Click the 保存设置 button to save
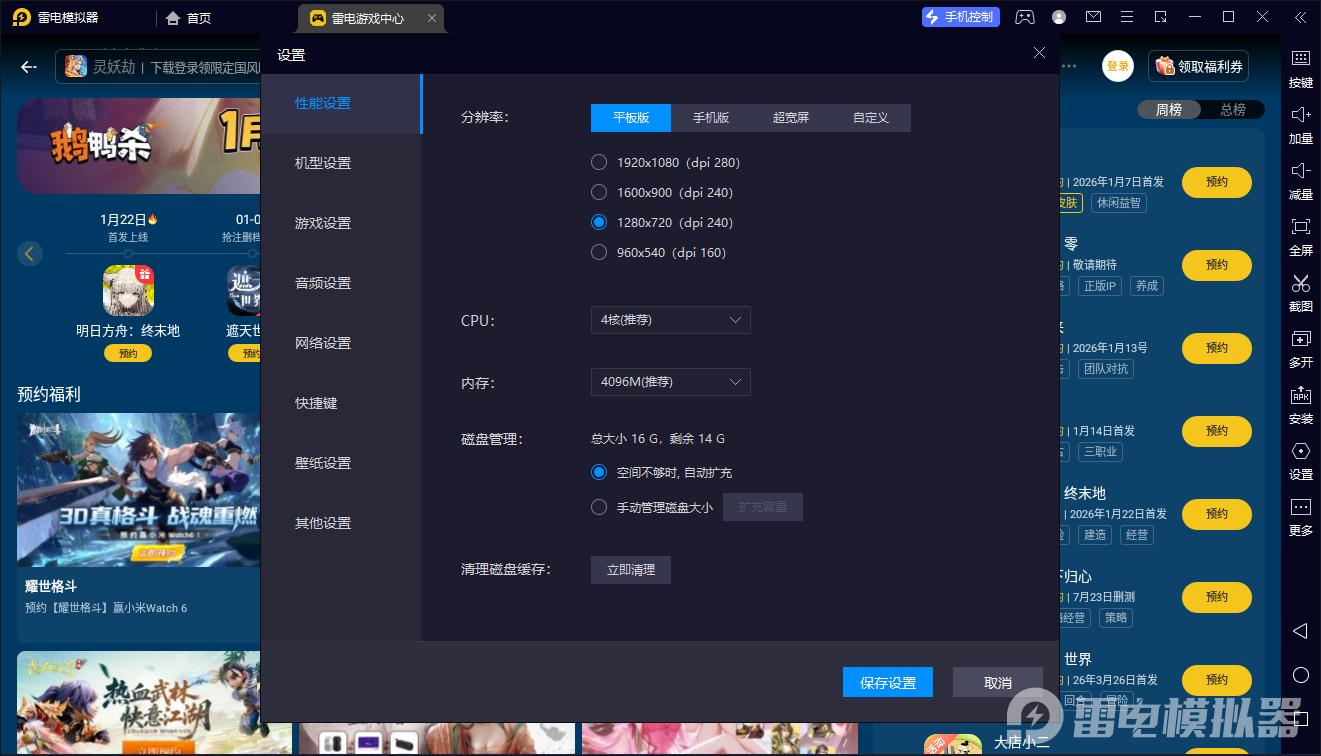Viewport: 1321px width, 756px height. pyautogui.click(x=887, y=681)
